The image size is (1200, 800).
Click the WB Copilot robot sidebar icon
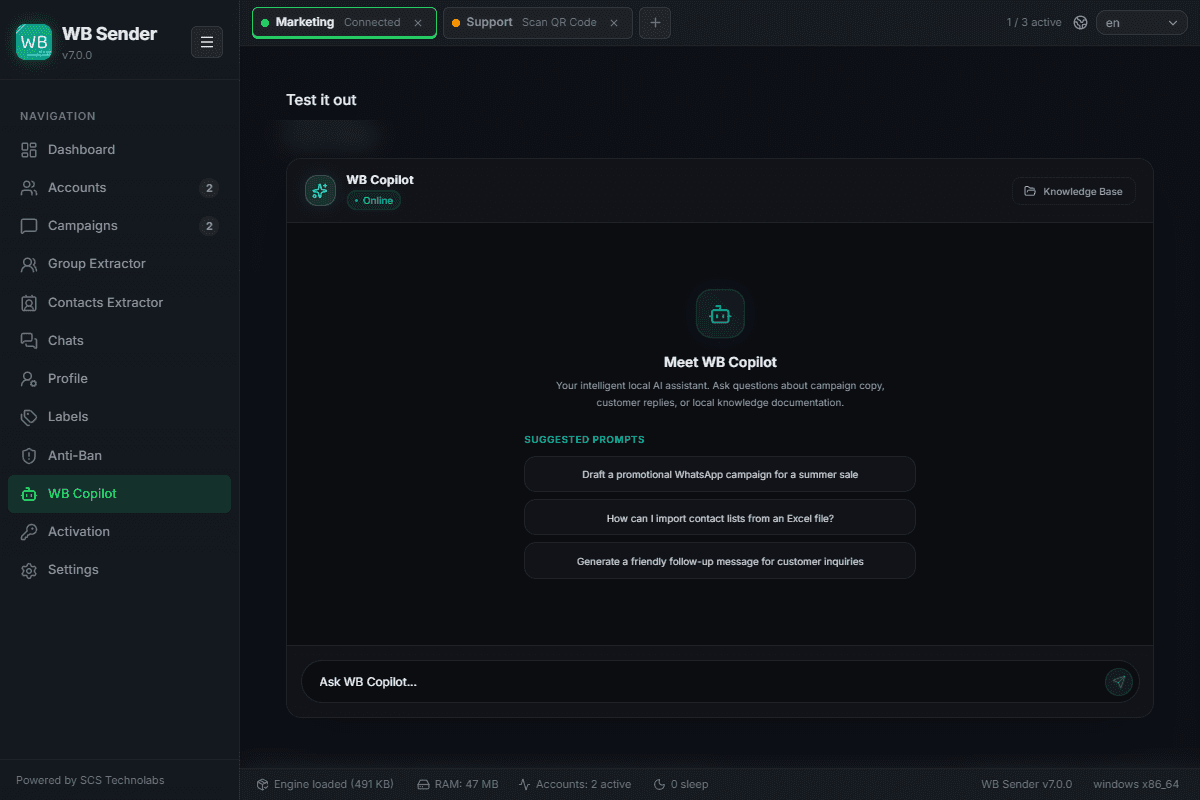click(x=29, y=494)
